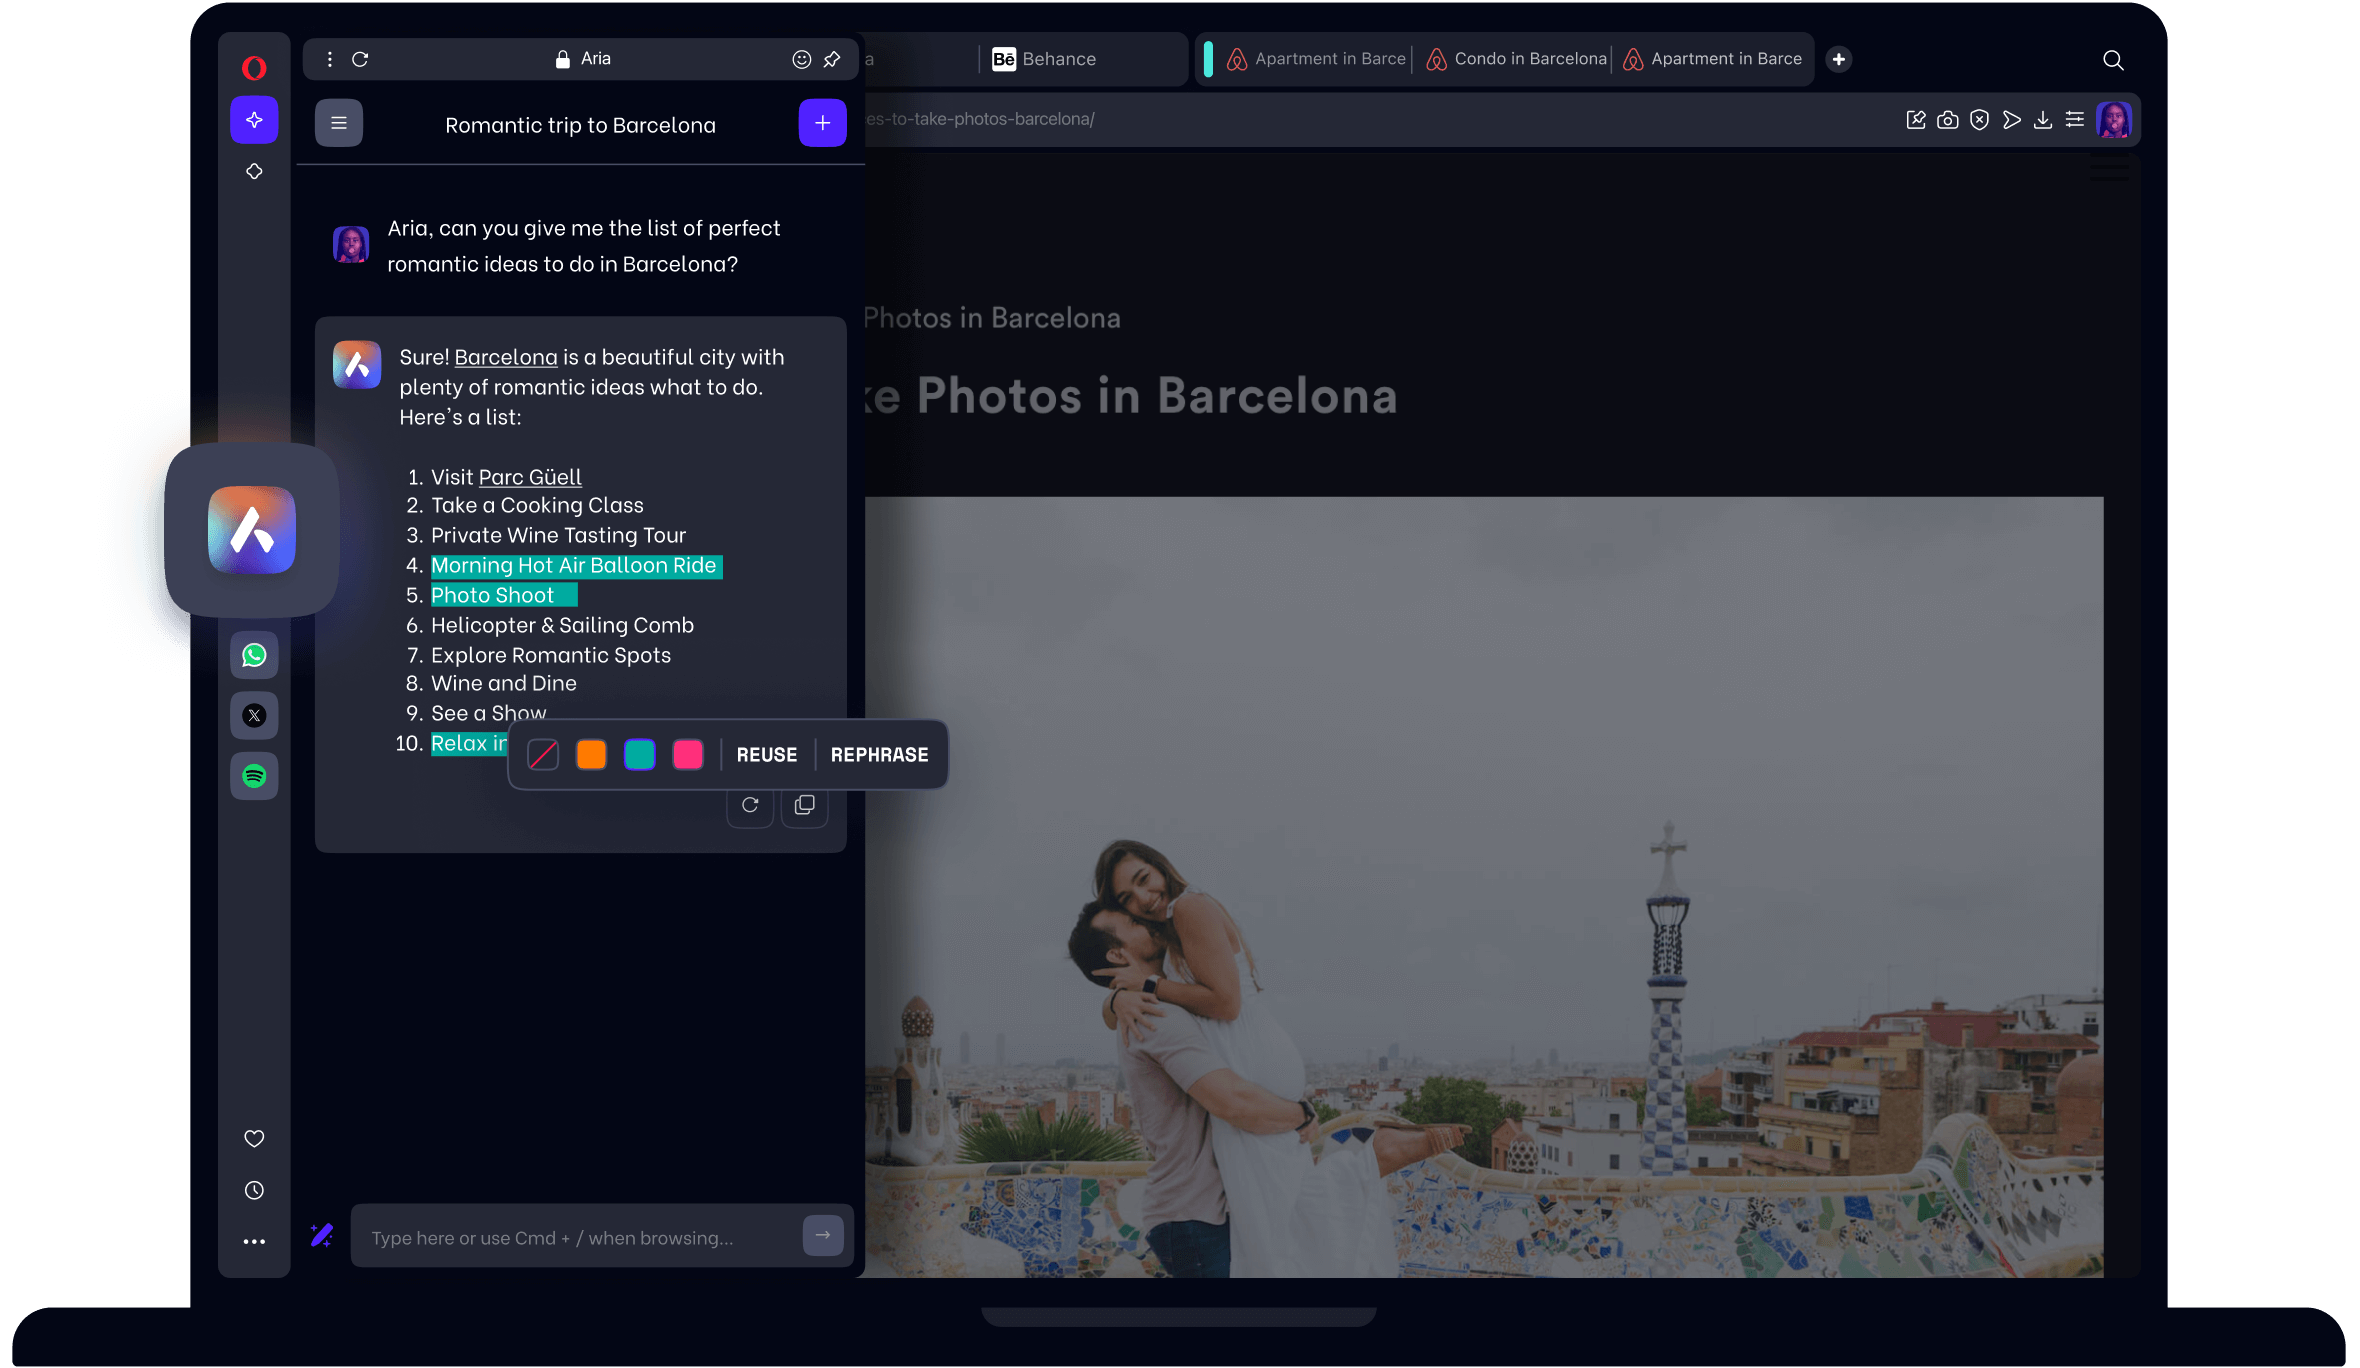Open browsing History in the sidebar
This screenshot has width=2360, height=1368.
point(254,1190)
